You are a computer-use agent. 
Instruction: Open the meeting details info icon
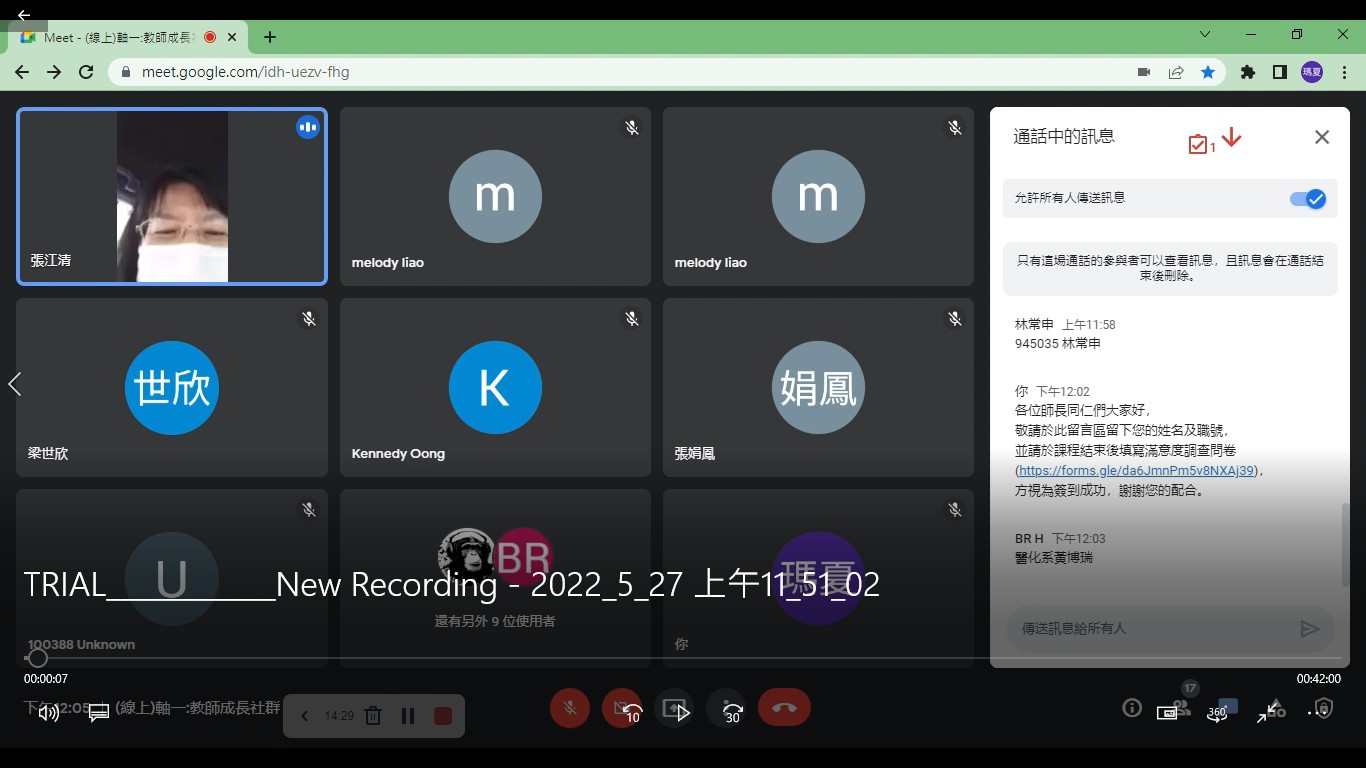(x=1132, y=708)
